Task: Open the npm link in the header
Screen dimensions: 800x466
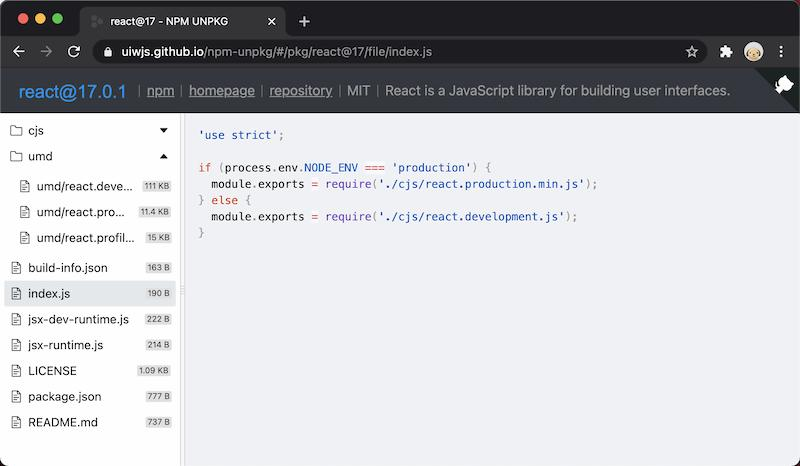Action: click(160, 91)
